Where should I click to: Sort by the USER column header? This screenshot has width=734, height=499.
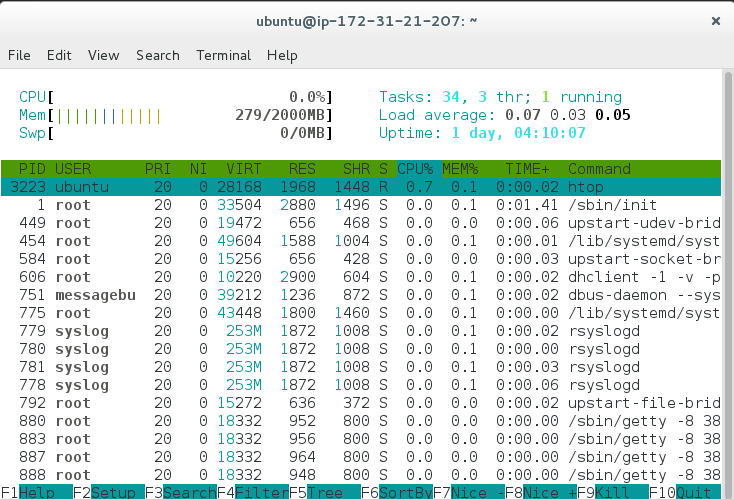73,169
